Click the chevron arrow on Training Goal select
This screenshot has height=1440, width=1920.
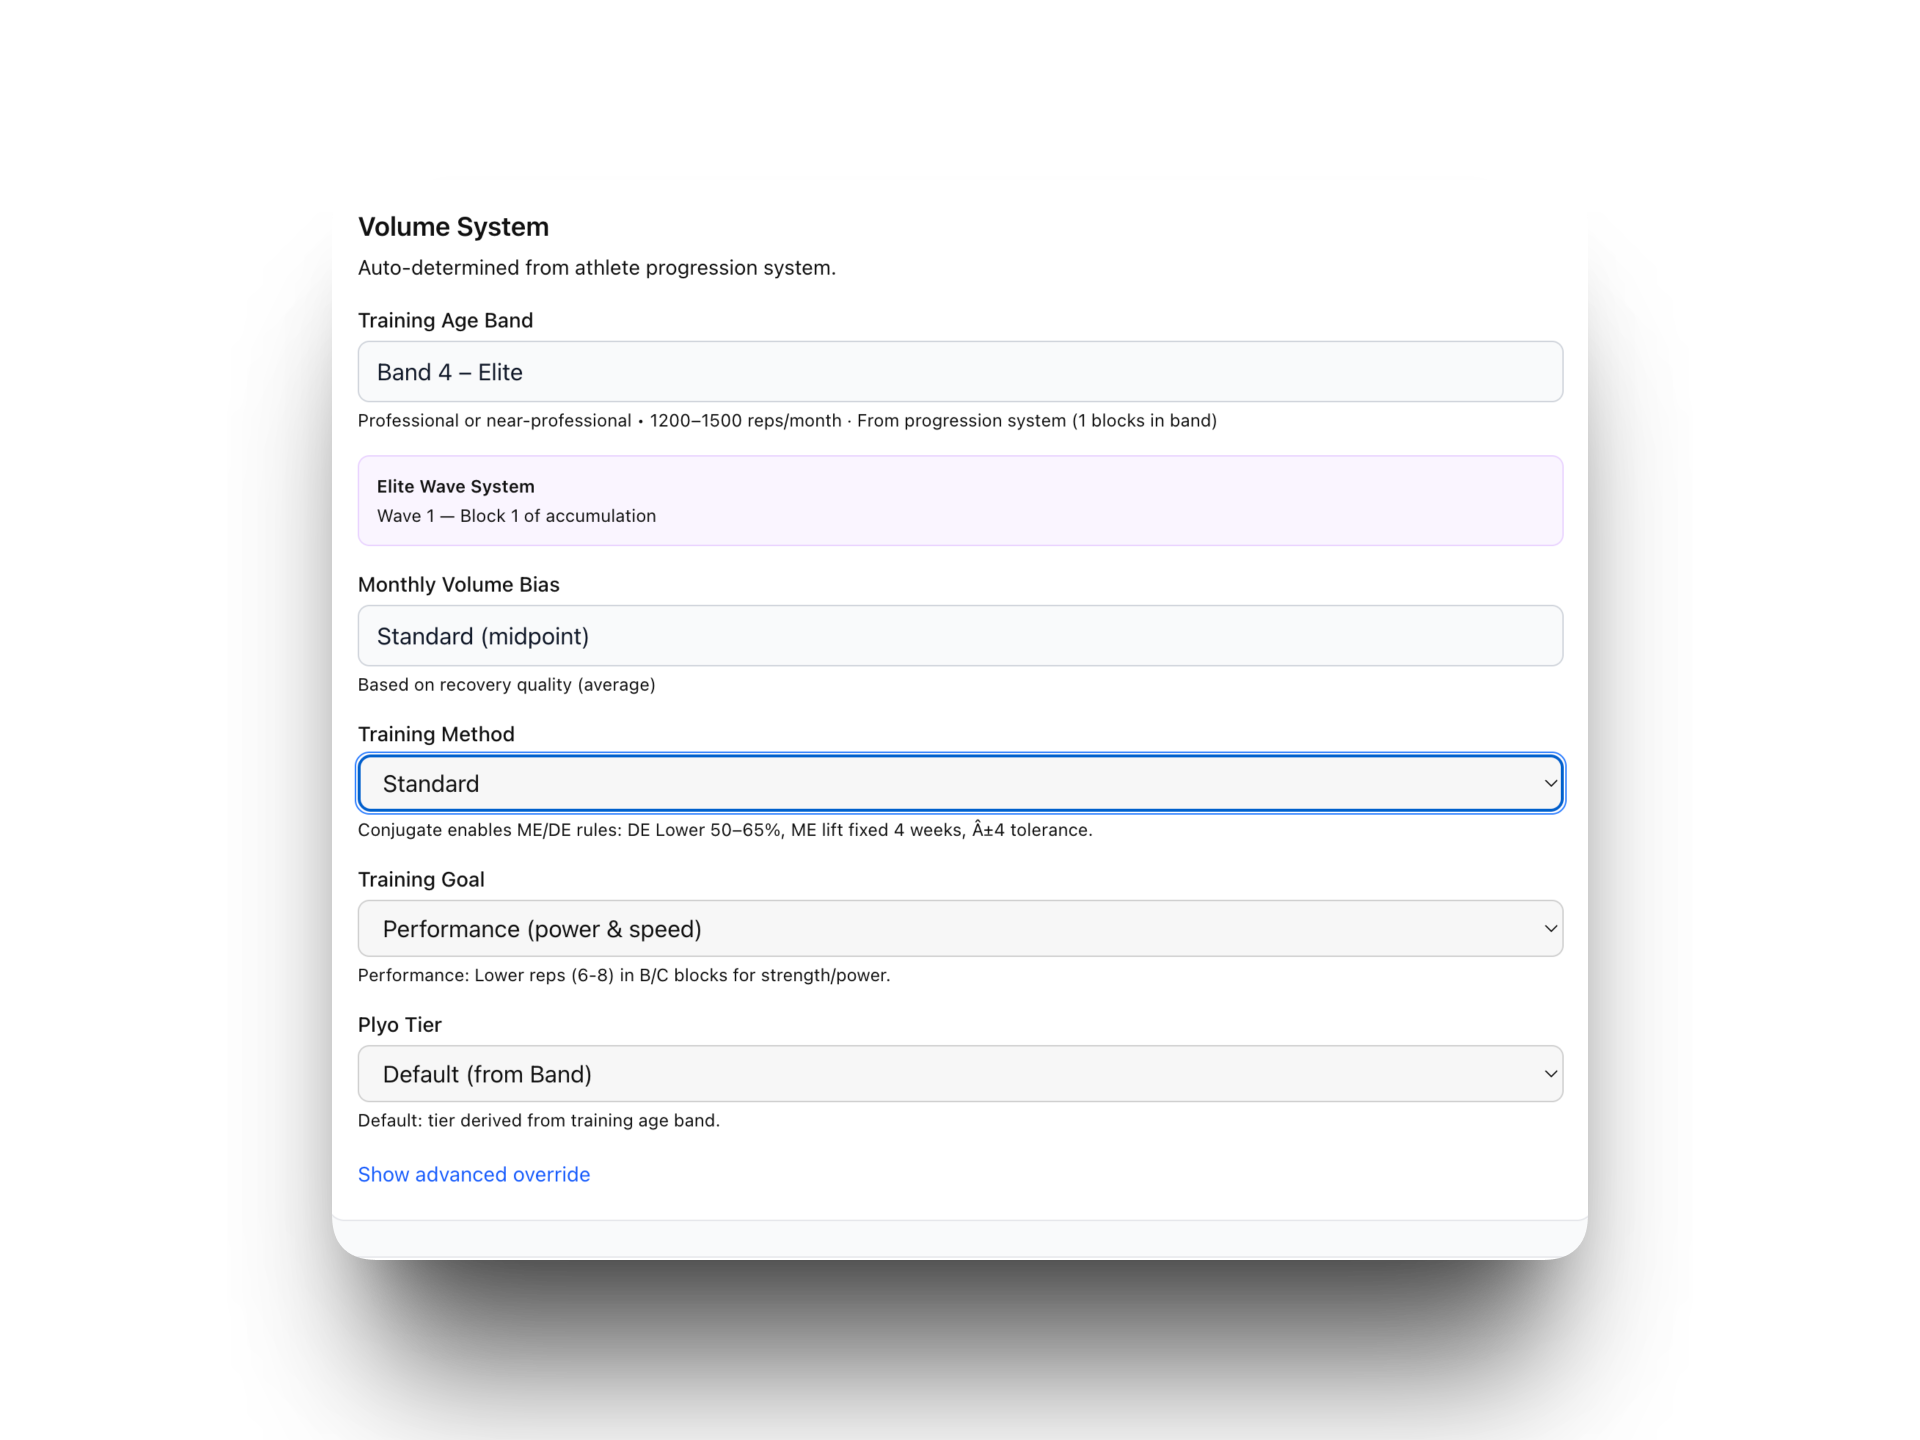click(x=1550, y=928)
